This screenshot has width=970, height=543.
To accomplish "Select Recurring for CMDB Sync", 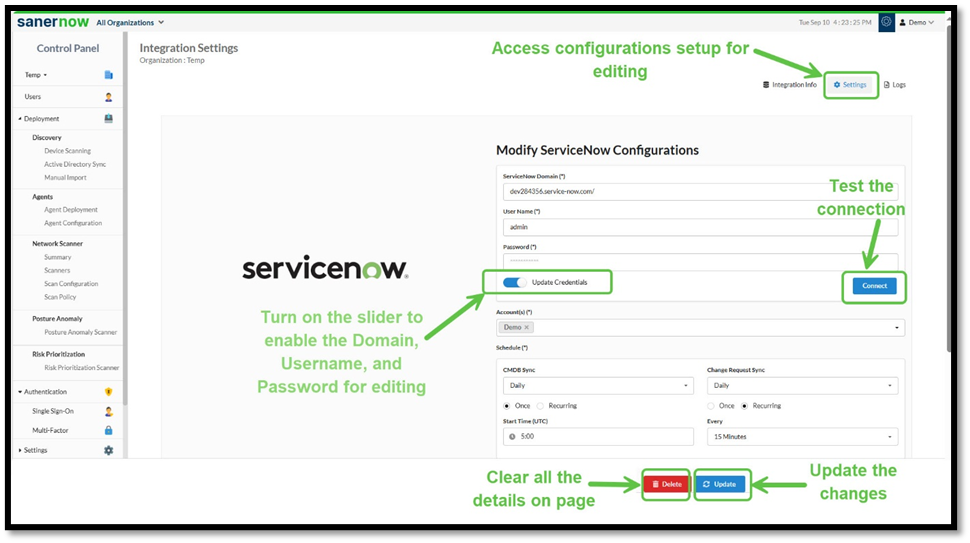I will [540, 406].
